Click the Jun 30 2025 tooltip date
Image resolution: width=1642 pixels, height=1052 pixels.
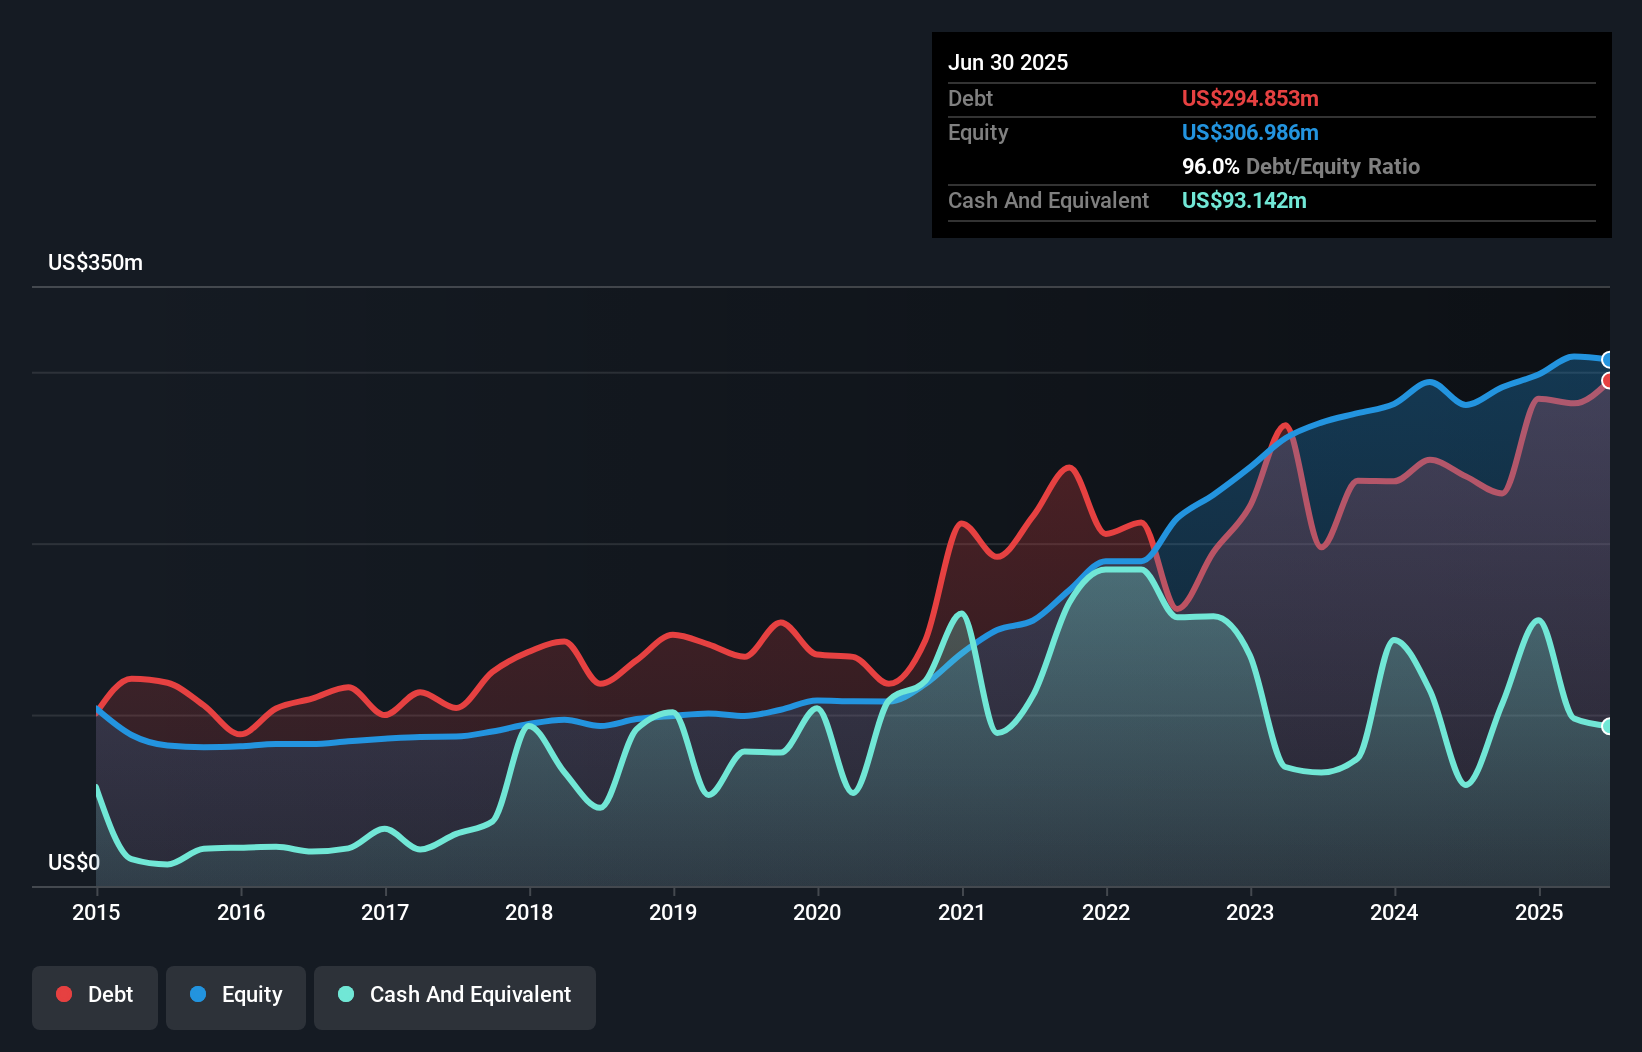click(1008, 63)
